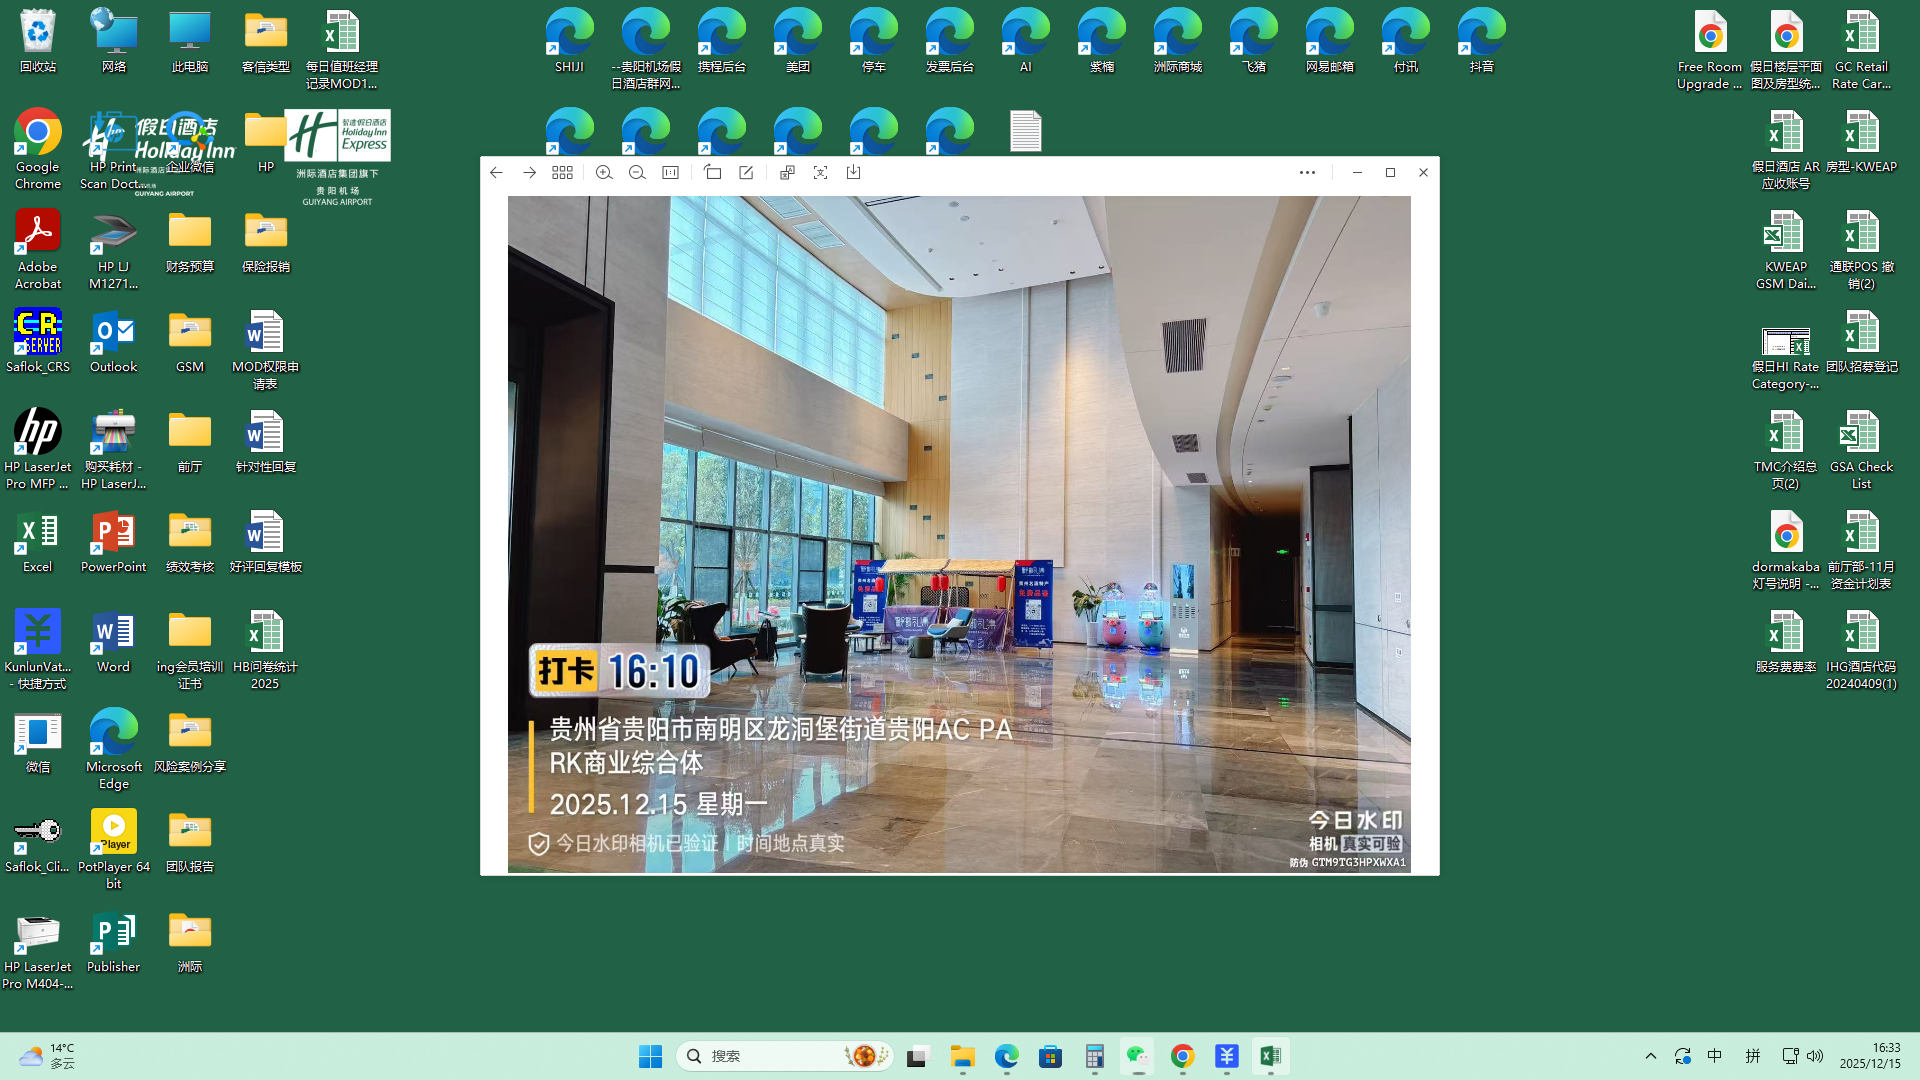Open the clock and date flyout

tap(1870, 1056)
